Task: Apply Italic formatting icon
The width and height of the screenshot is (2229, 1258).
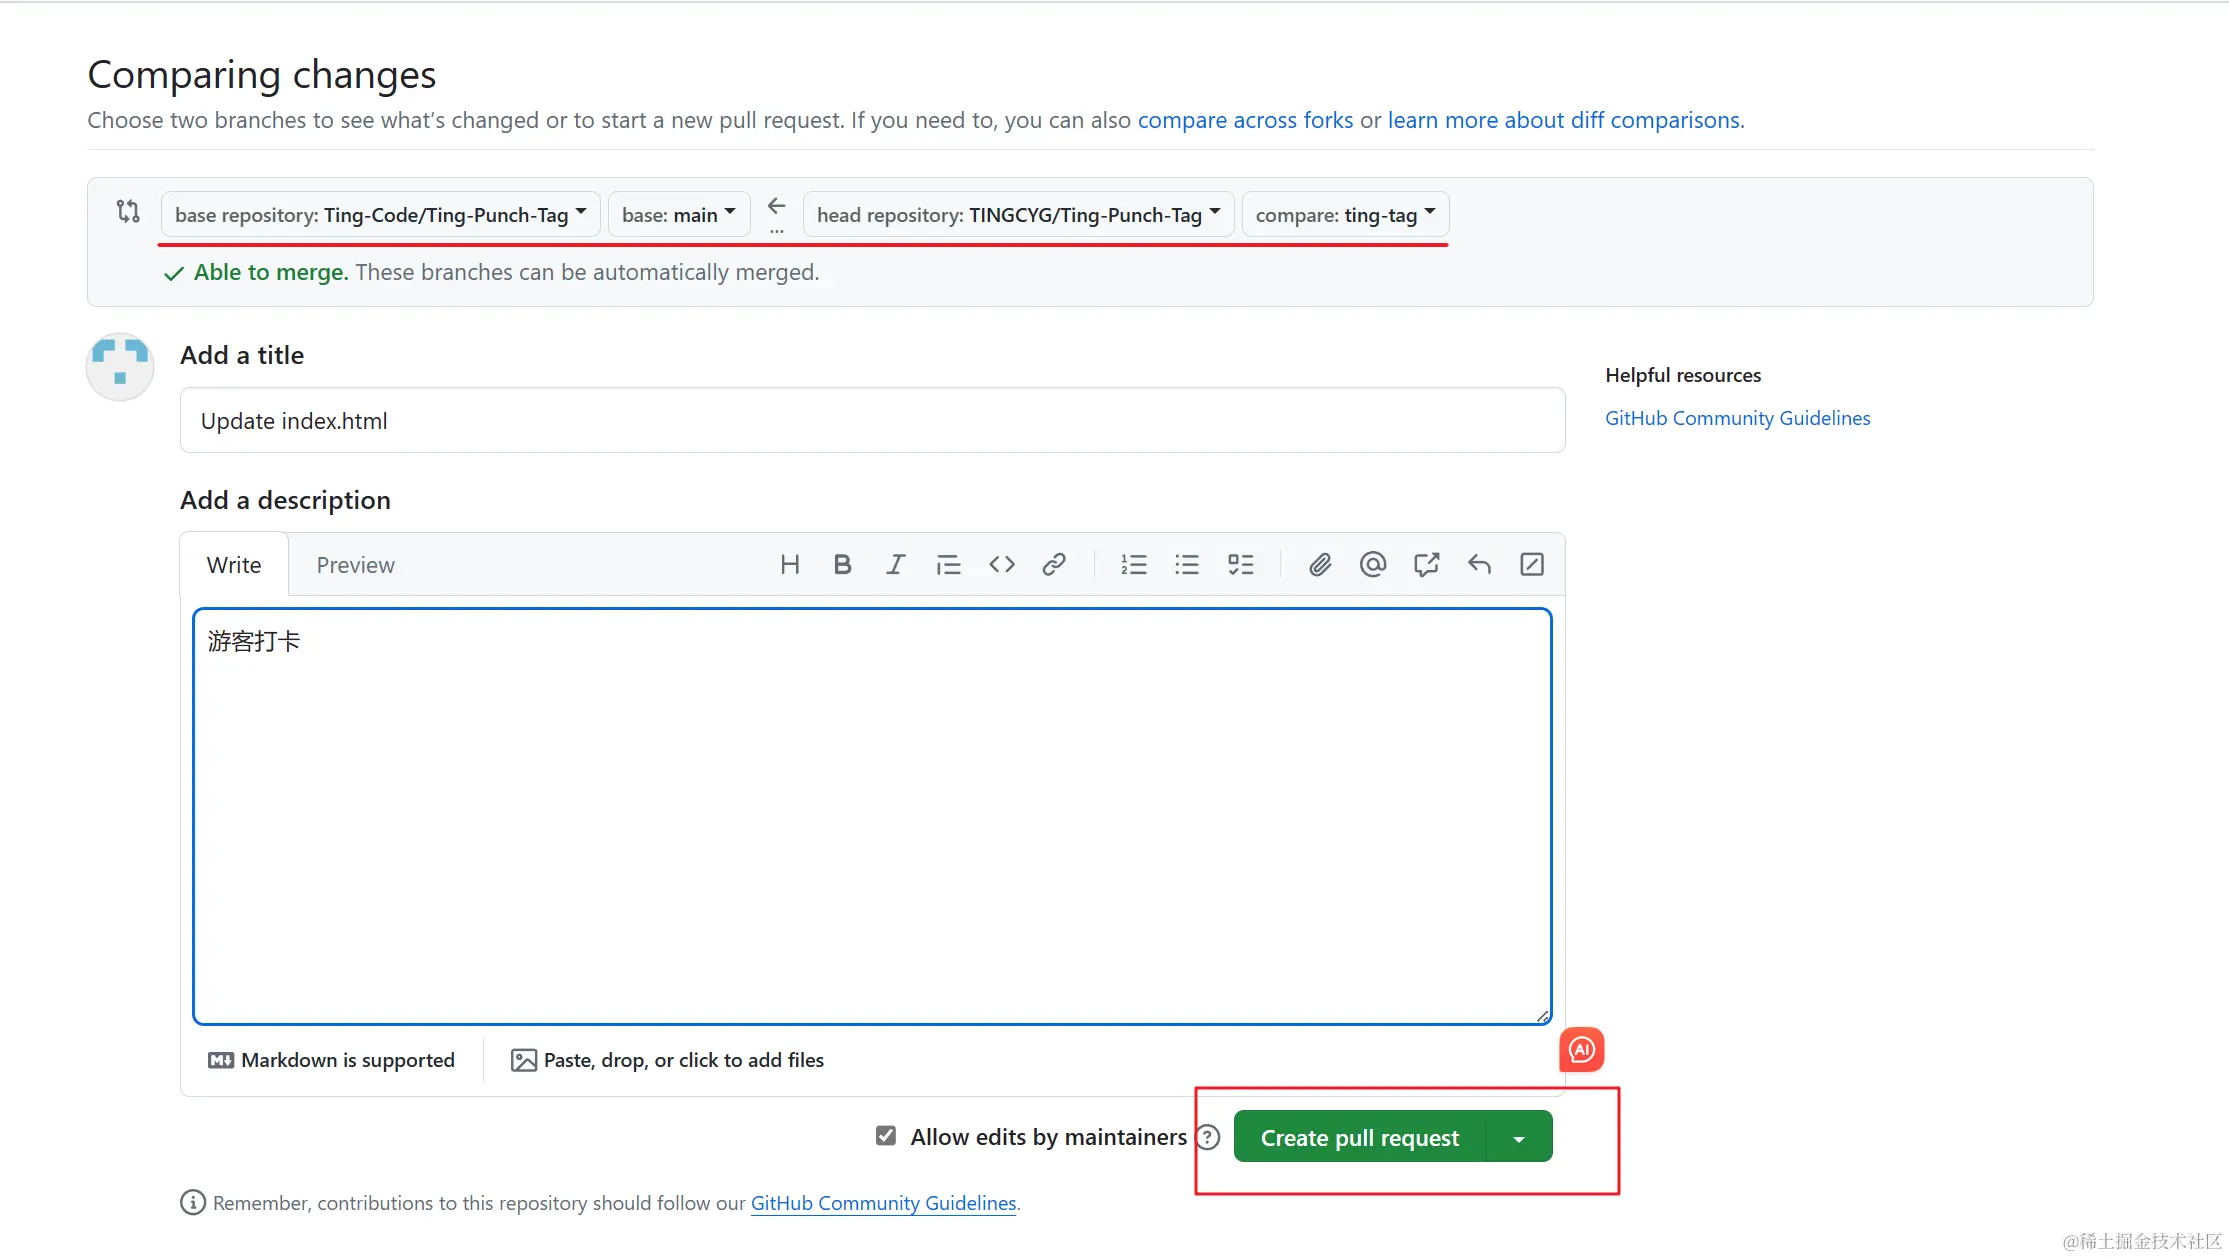Action: [895, 565]
